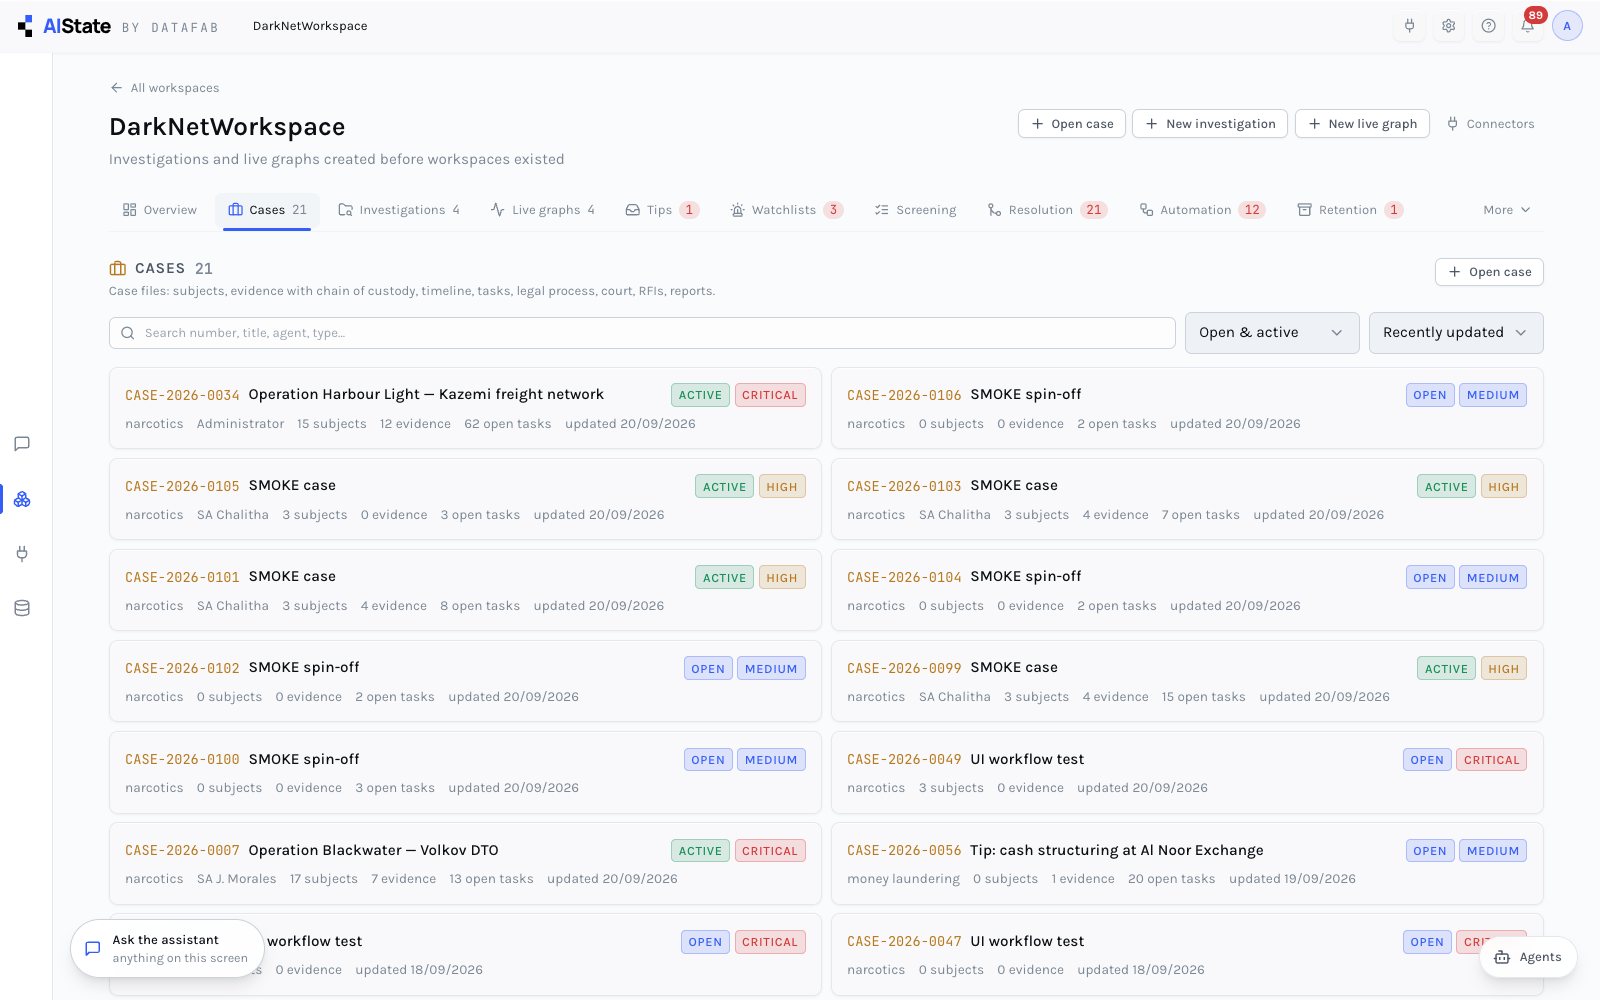This screenshot has height=1000, width=1600.
Task: Open Ask the assistant chat bubble
Action: pos(167,948)
